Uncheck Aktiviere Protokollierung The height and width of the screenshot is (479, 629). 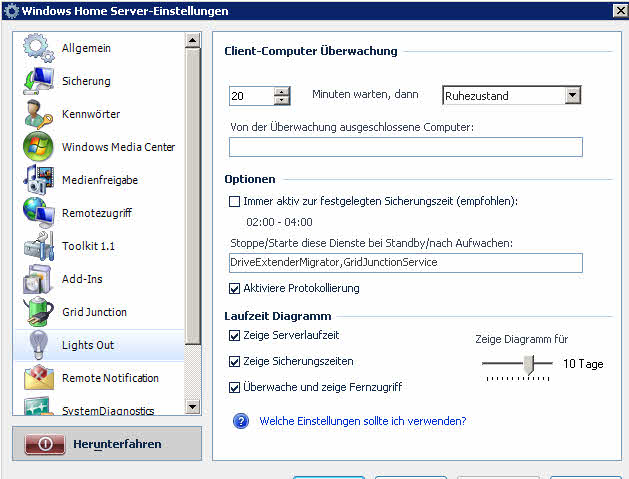234,288
